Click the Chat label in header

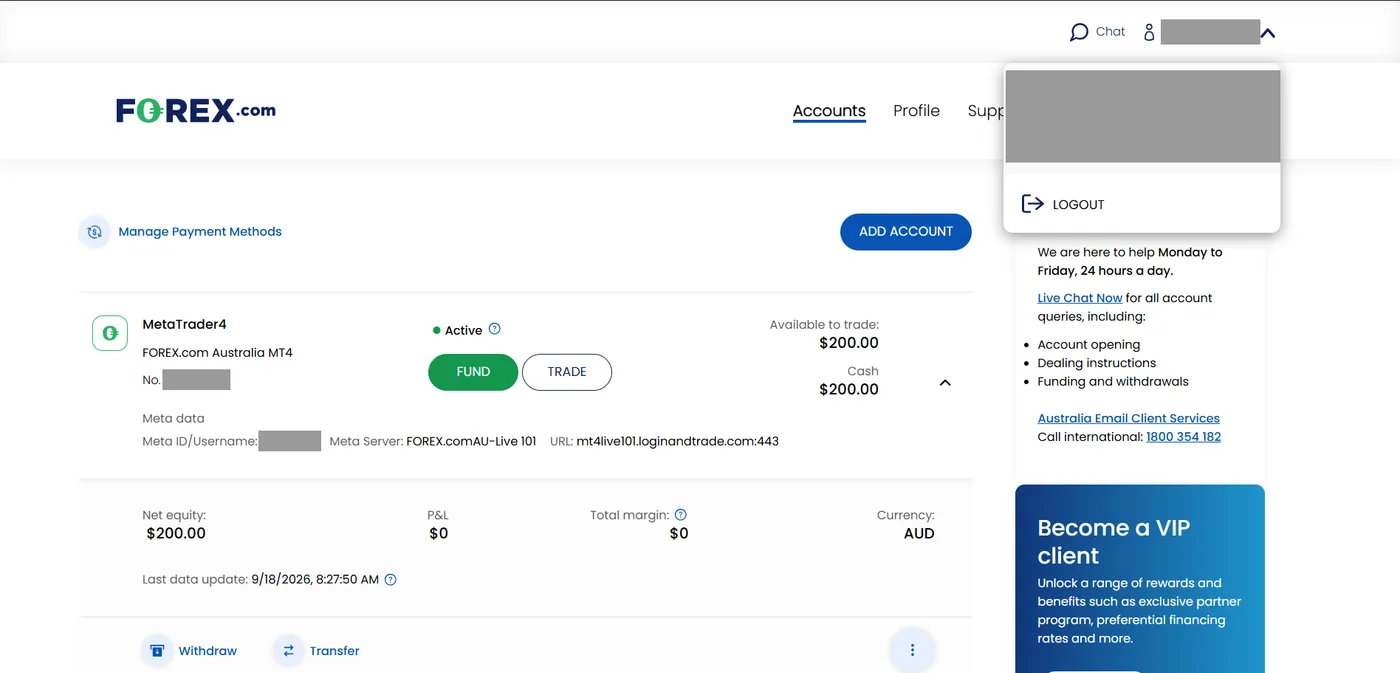[1110, 32]
